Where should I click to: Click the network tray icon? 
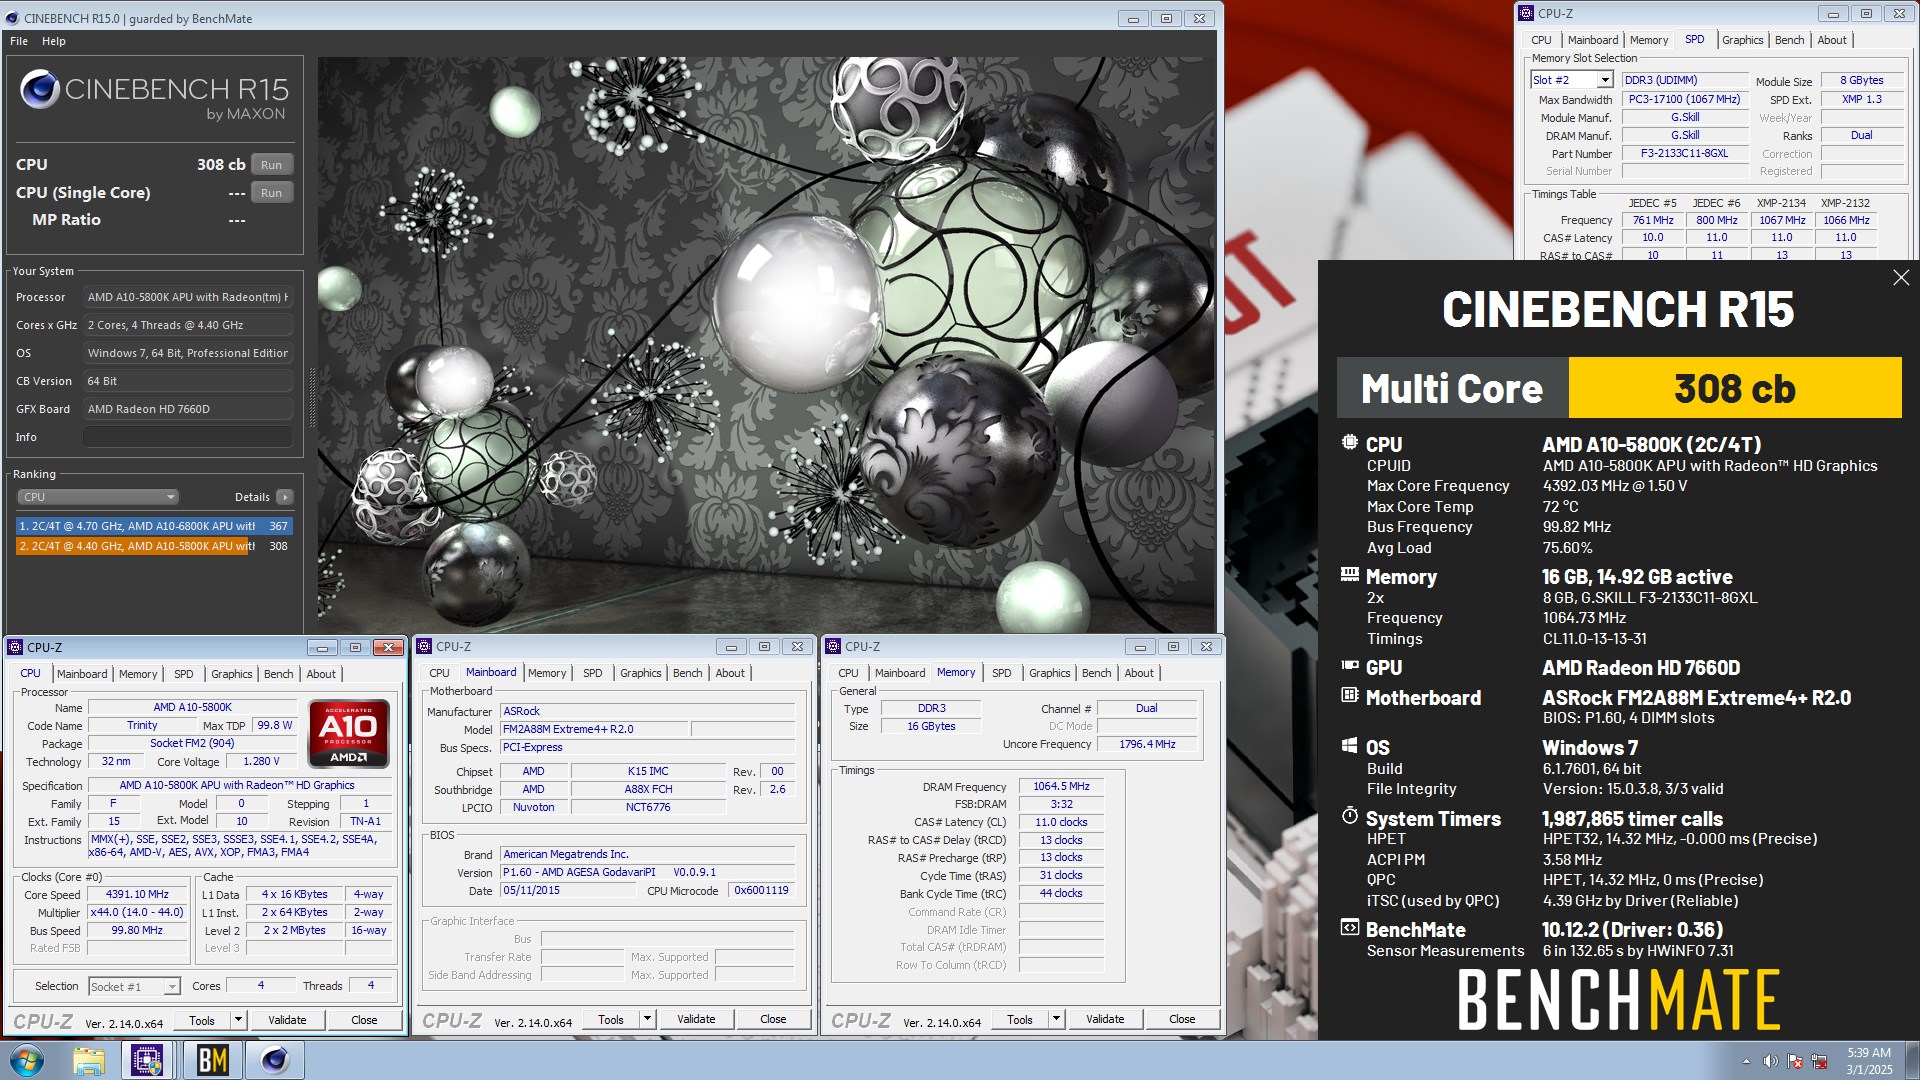coord(1819,1061)
